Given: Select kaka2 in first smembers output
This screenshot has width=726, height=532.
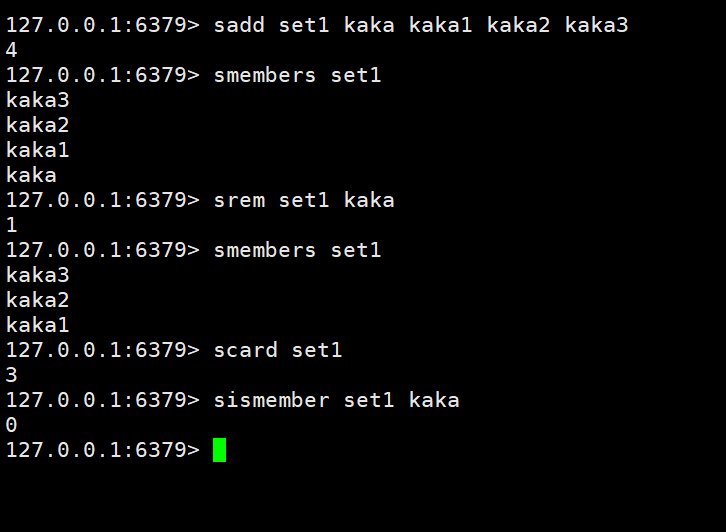Looking at the screenshot, I should point(38,125).
